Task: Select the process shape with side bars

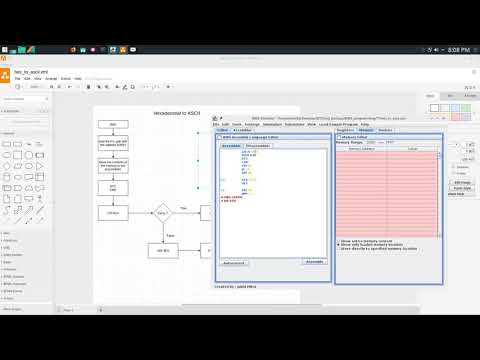Action: point(40,155)
